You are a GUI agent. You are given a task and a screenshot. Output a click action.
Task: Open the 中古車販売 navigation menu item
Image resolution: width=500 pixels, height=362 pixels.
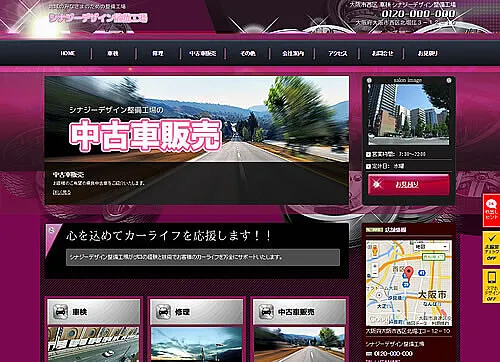click(203, 53)
